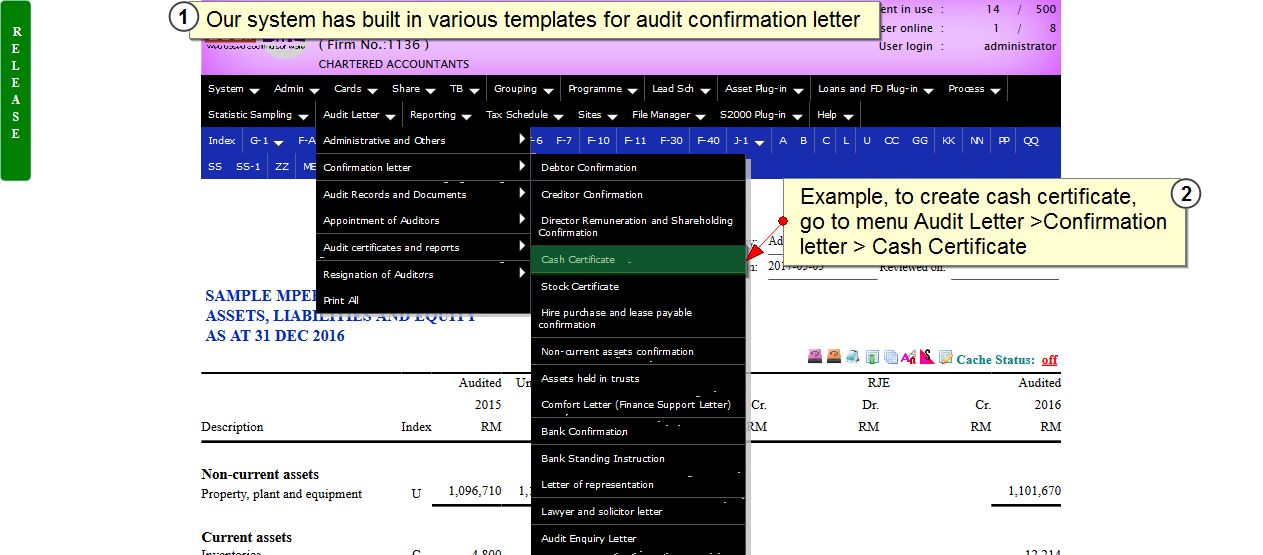Click the 'Aa' font size icon

pyautogui.click(x=908, y=357)
